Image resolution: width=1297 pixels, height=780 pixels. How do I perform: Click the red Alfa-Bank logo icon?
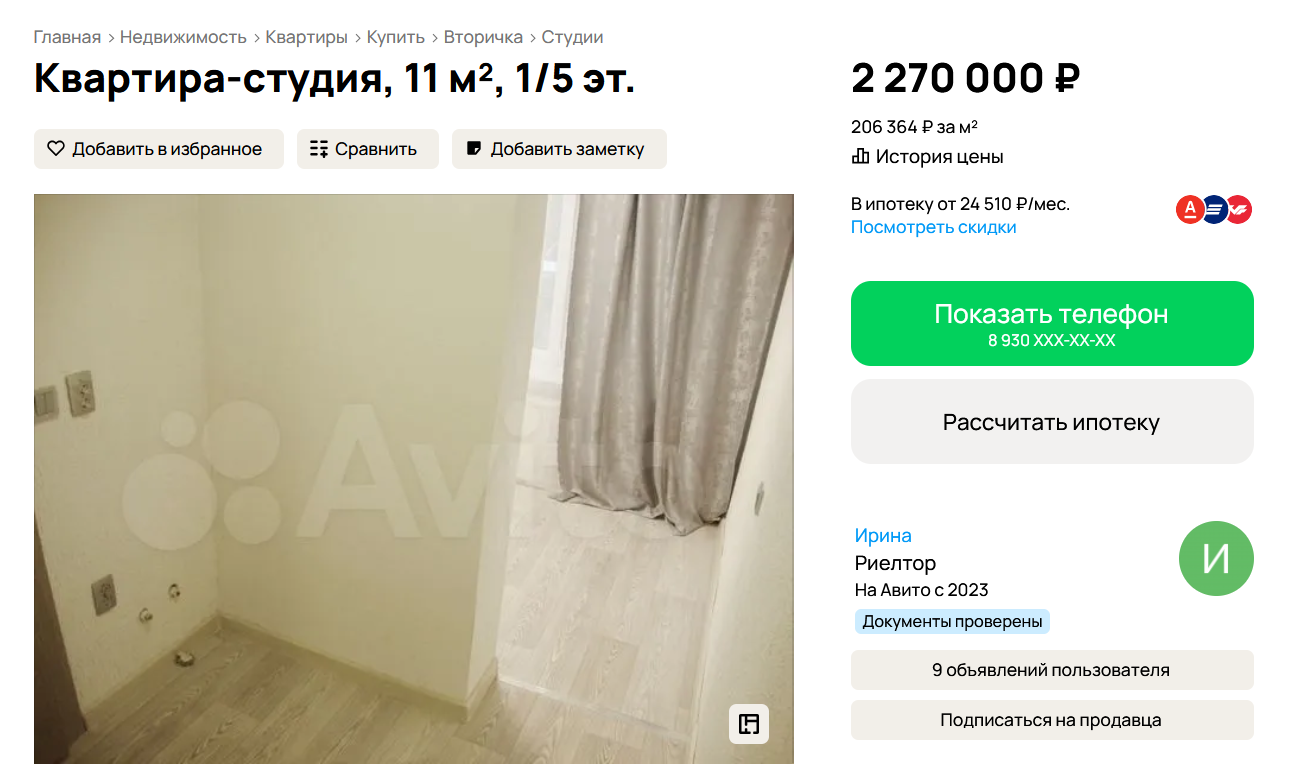(x=1189, y=209)
